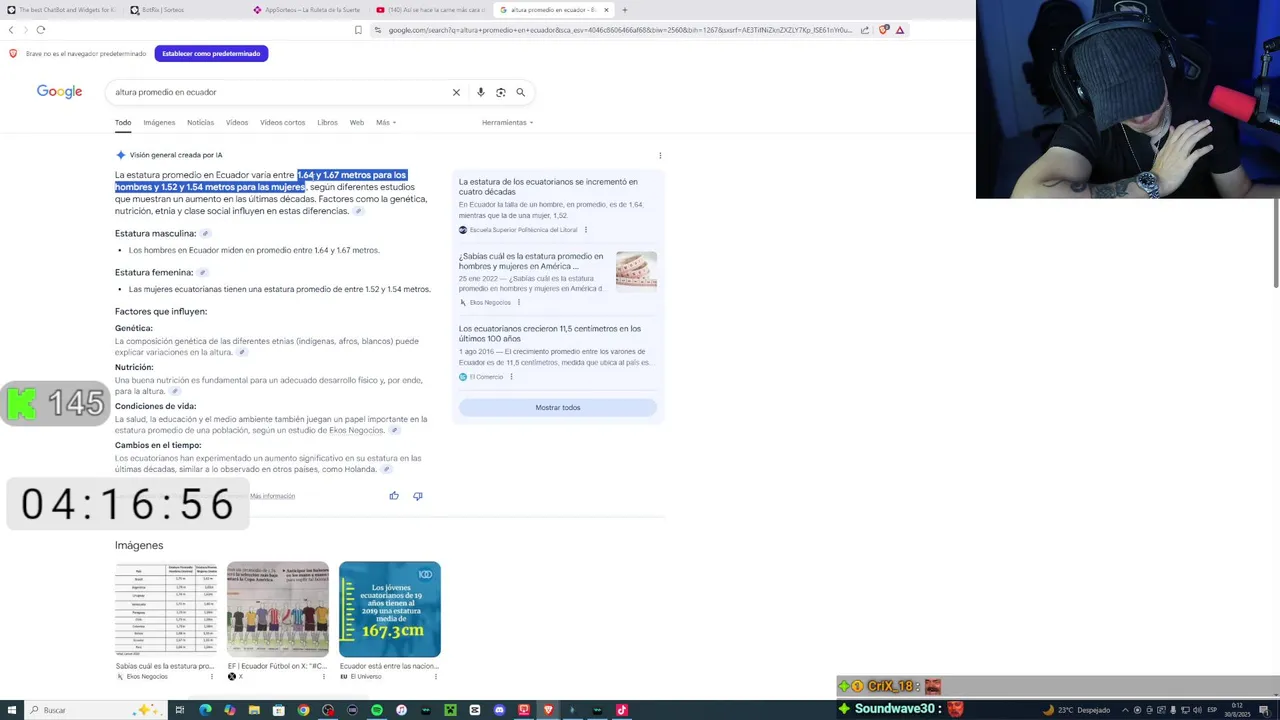Select the Noticias search tab
This screenshot has height=720, width=1280.
pyautogui.click(x=200, y=122)
